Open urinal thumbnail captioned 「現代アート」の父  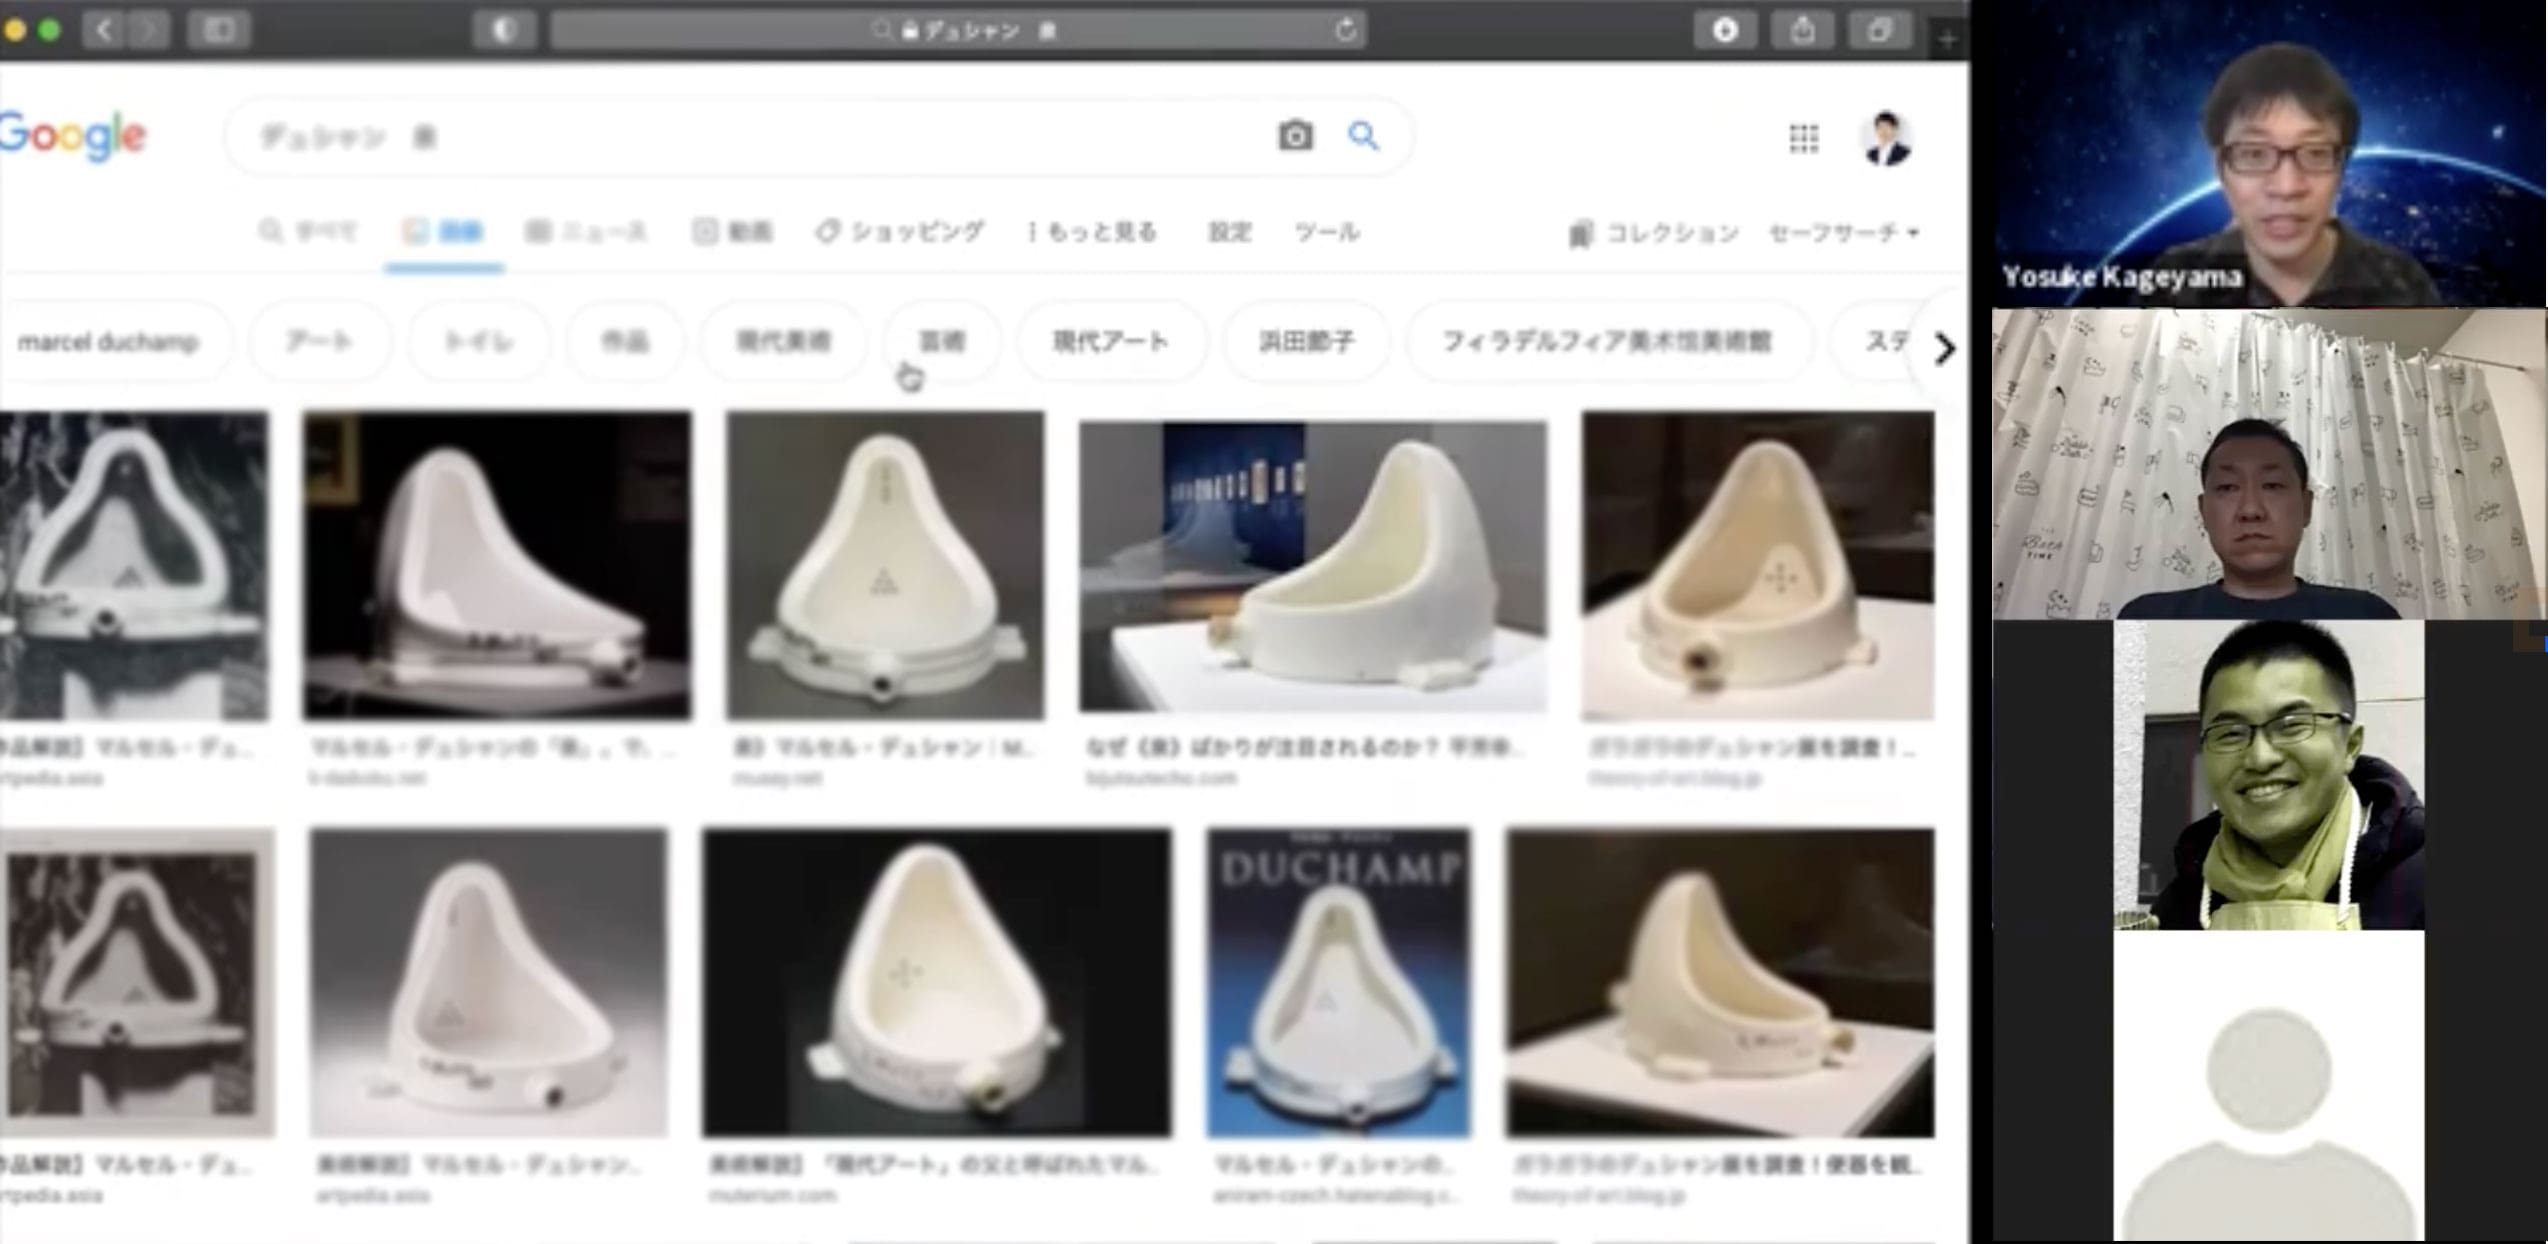(937, 982)
